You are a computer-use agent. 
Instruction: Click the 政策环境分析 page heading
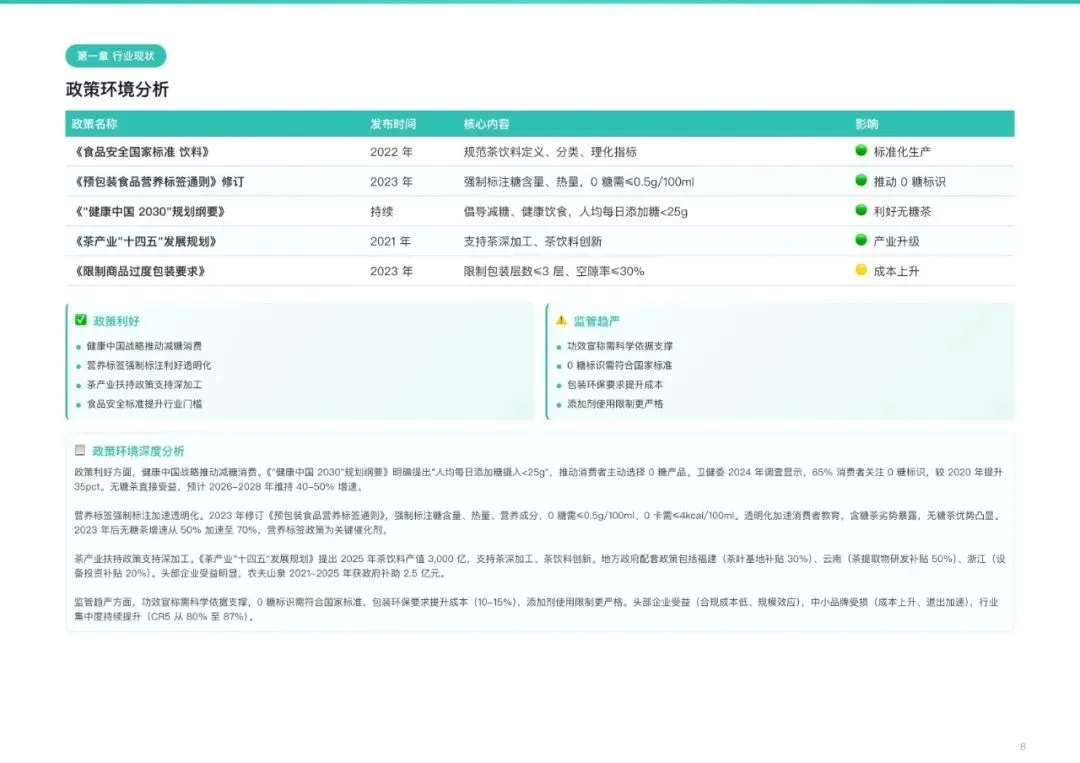pos(117,90)
